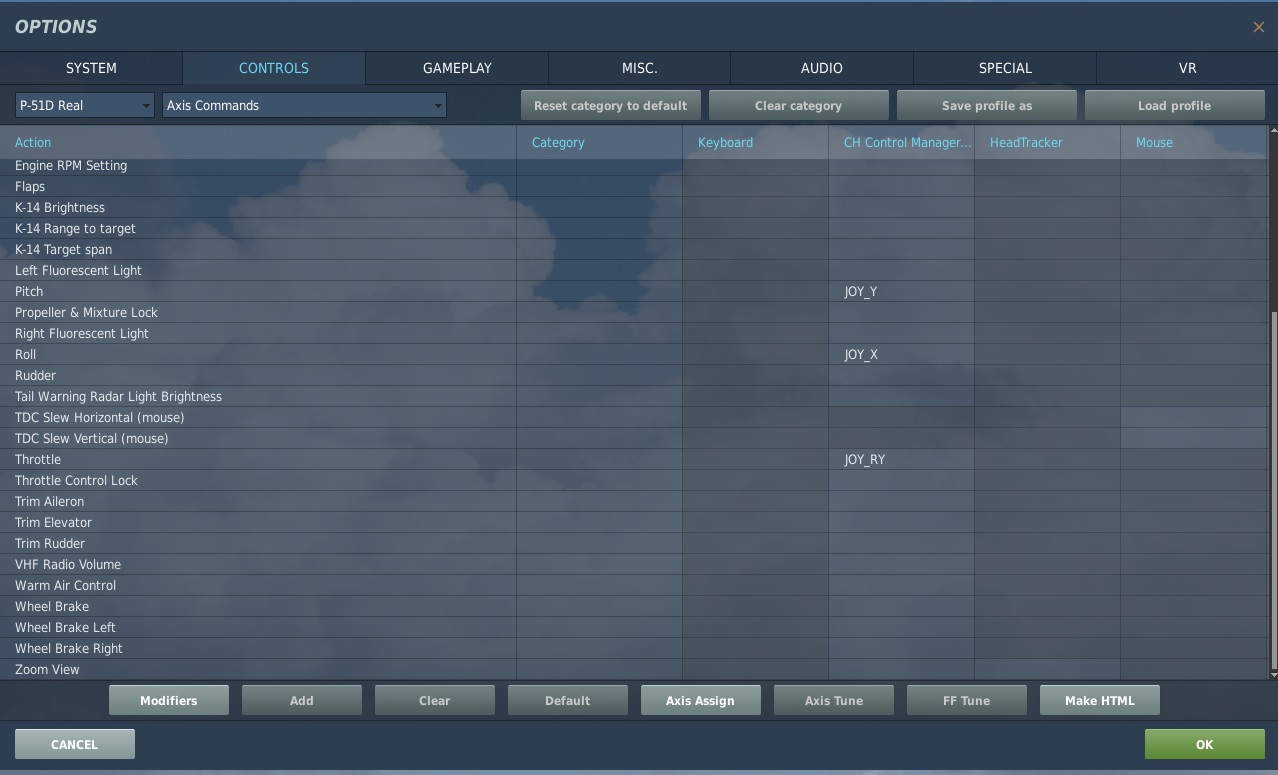Image resolution: width=1278 pixels, height=775 pixels.
Task: Click the CANCEL button
Action: [74, 744]
